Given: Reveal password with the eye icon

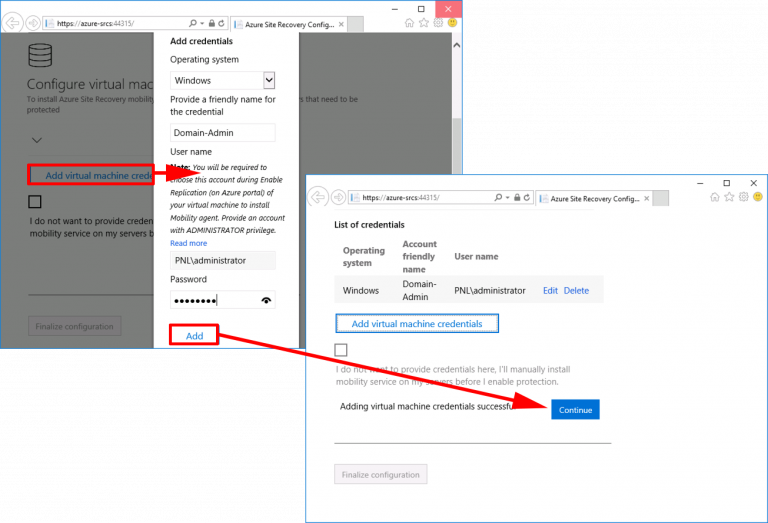Looking at the screenshot, I should click(266, 300).
